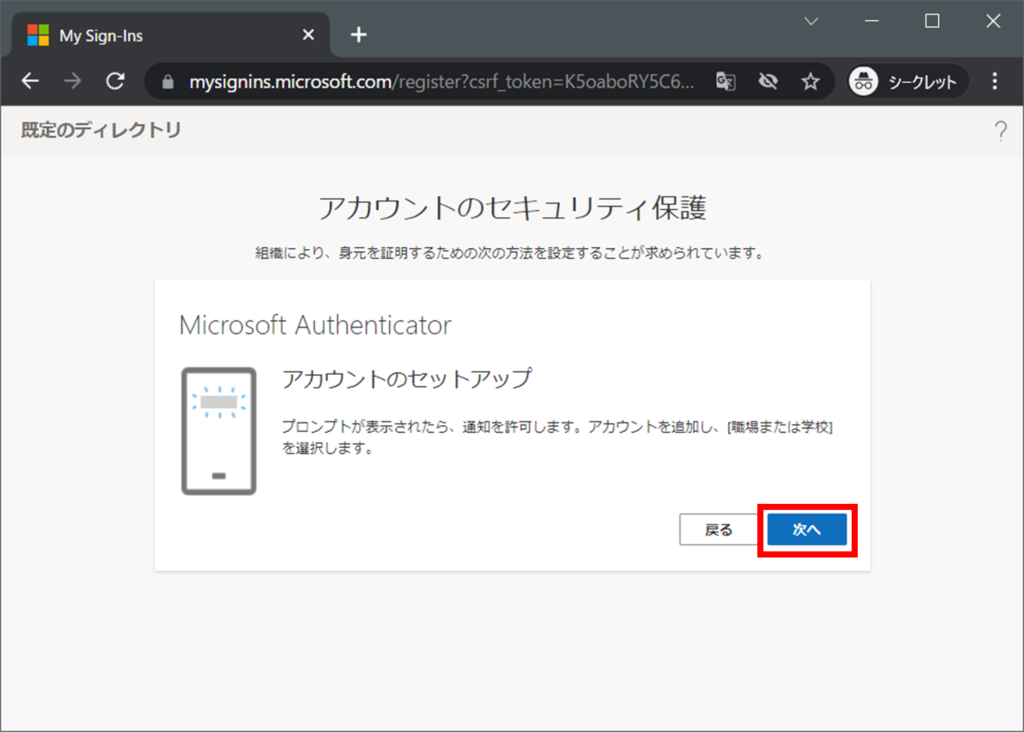Click the 次へ button

(x=807, y=530)
